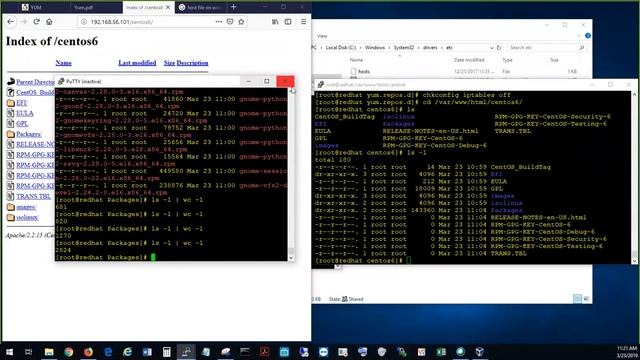Image resolution: width=640 pixels, height=360 pixels.
Task: Click scrollbar of root@redhat terminal window
Action: point(634,178)
